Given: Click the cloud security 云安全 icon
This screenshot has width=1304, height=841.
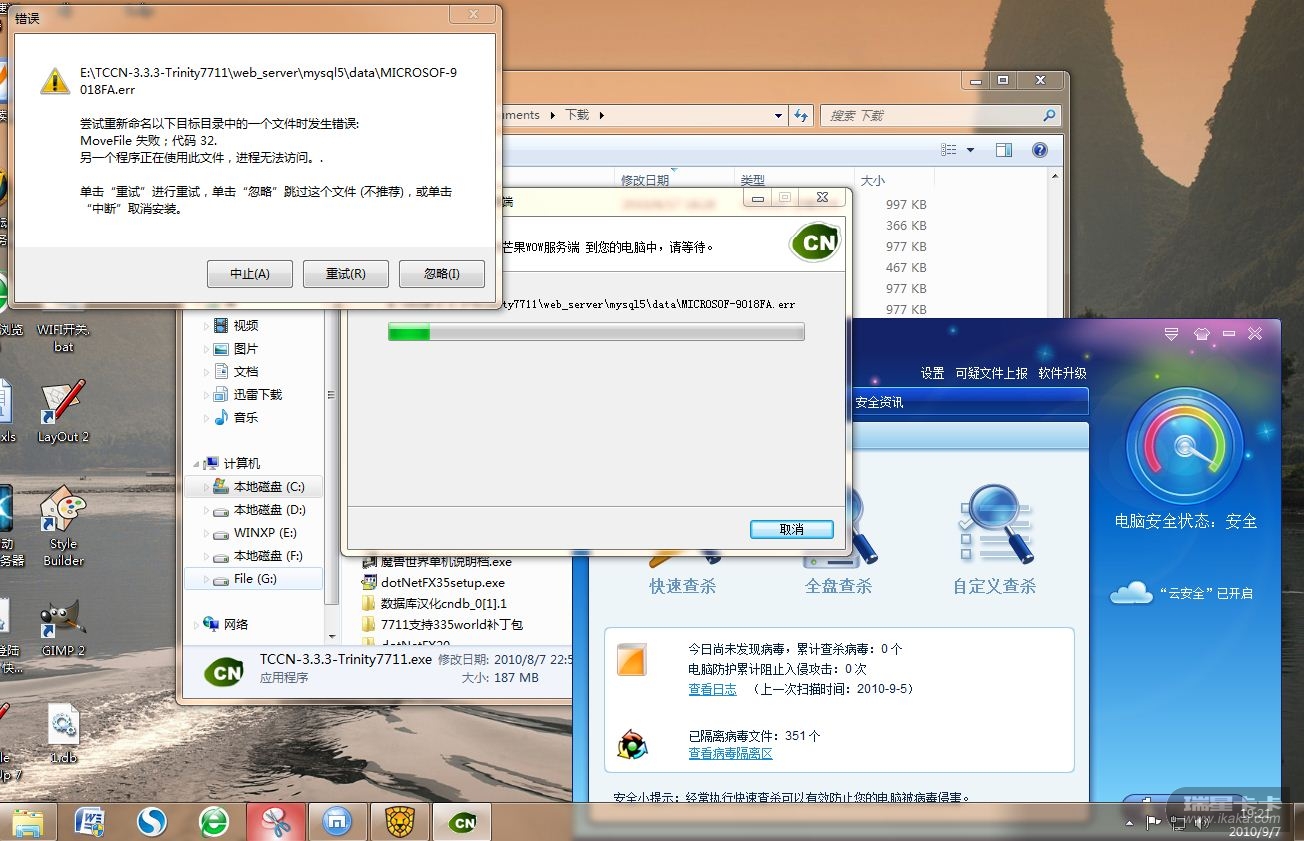Looking at the screenshot, I should click(1132, 592).
